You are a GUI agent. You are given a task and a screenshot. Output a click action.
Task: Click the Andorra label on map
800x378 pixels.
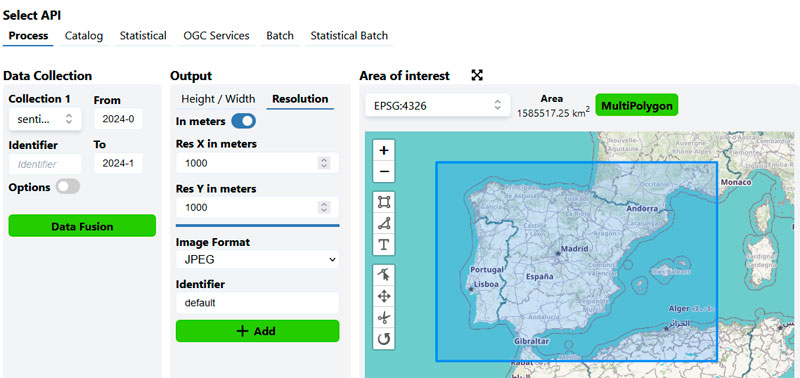[642, 208]
